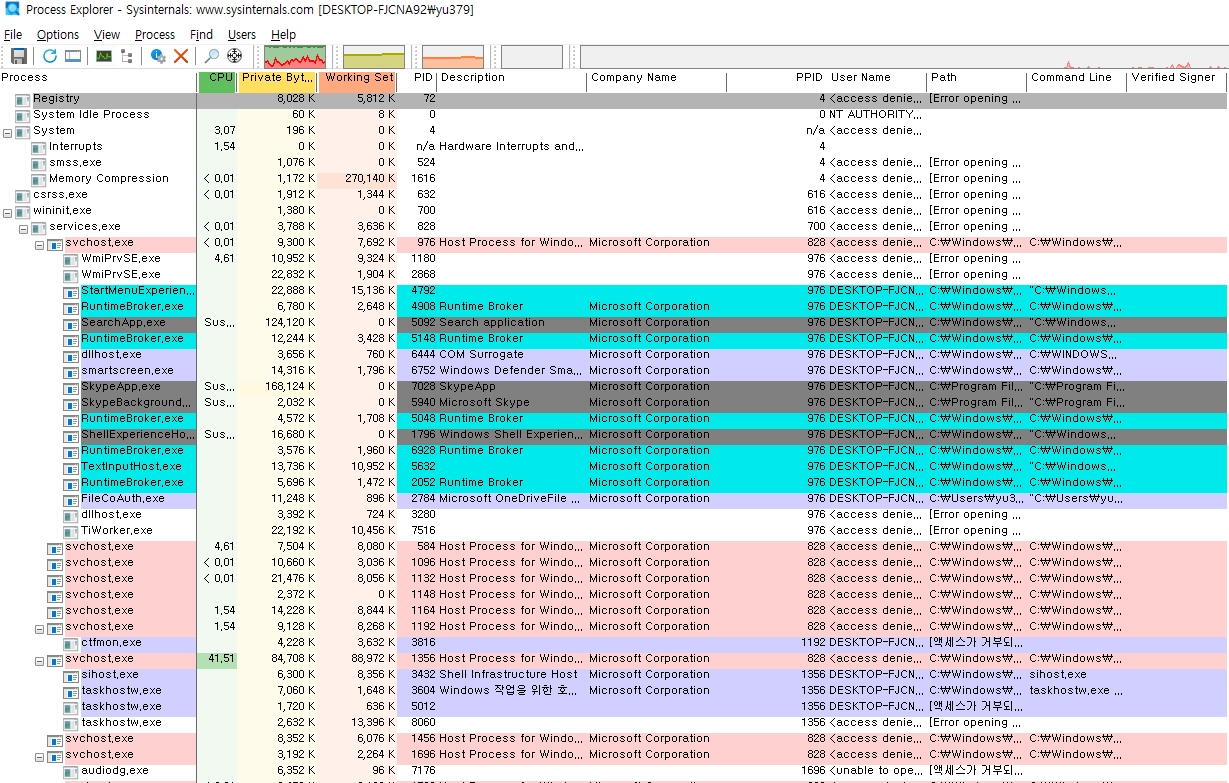Click the Windows Defender SmartScreen description cell
Screen dimensions: 1229x783
(512, 371)
